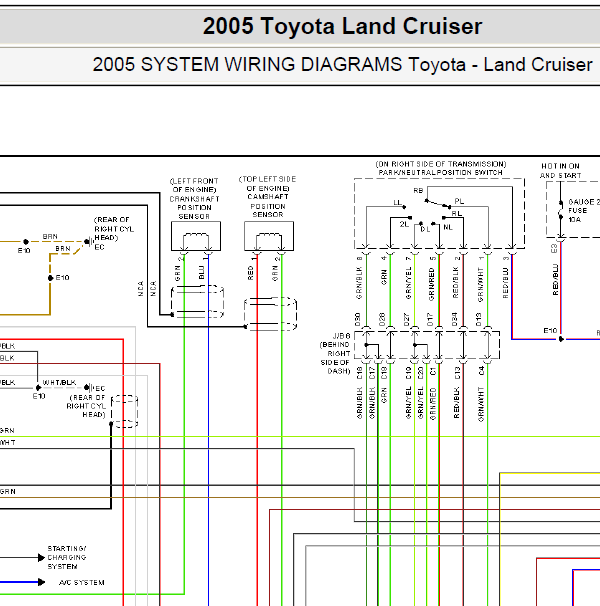Image resolution: width=600 pixels, height=606 pixels.
Task: Click the C19 connector label
Action: tap(408, 373)
